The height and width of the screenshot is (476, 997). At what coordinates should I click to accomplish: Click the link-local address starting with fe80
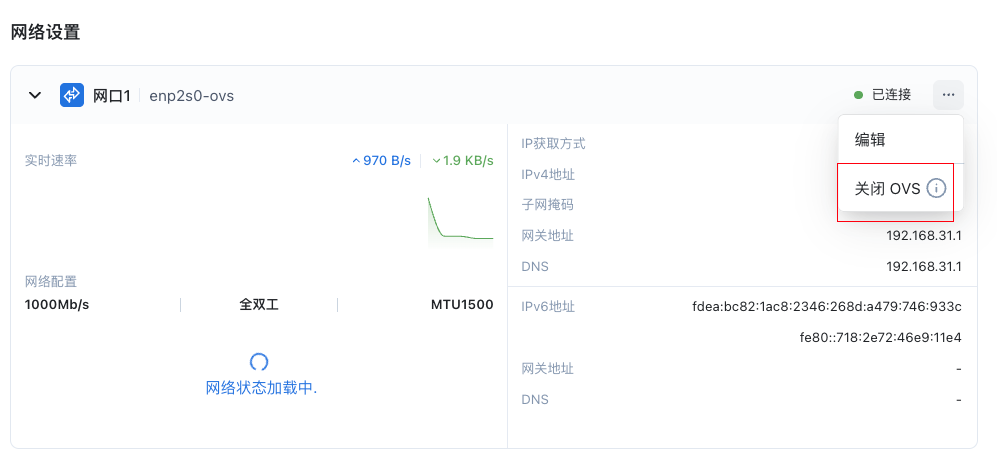[880, 337]
